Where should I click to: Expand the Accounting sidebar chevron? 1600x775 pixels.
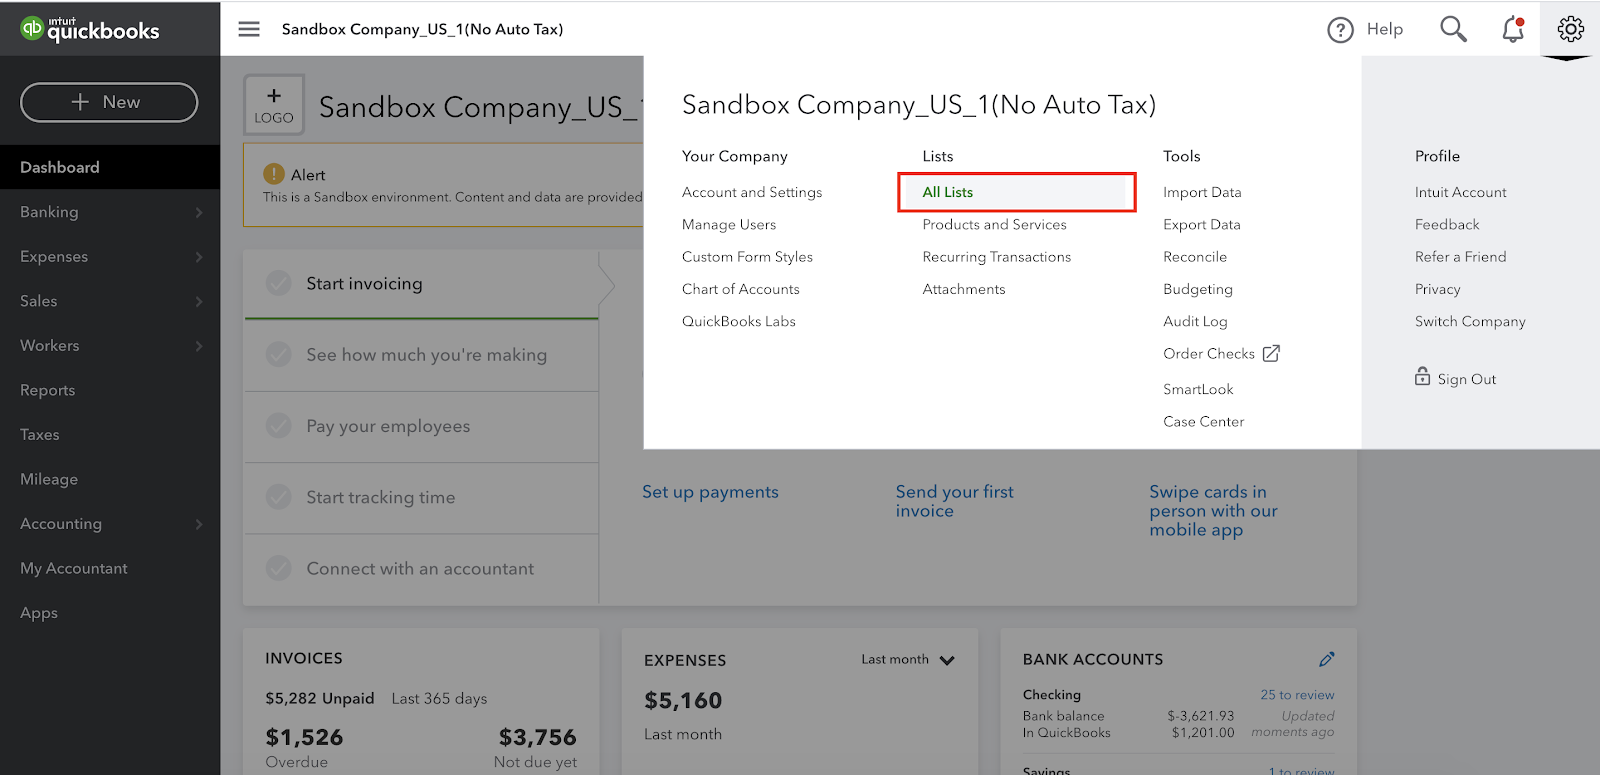coord(199,524)
